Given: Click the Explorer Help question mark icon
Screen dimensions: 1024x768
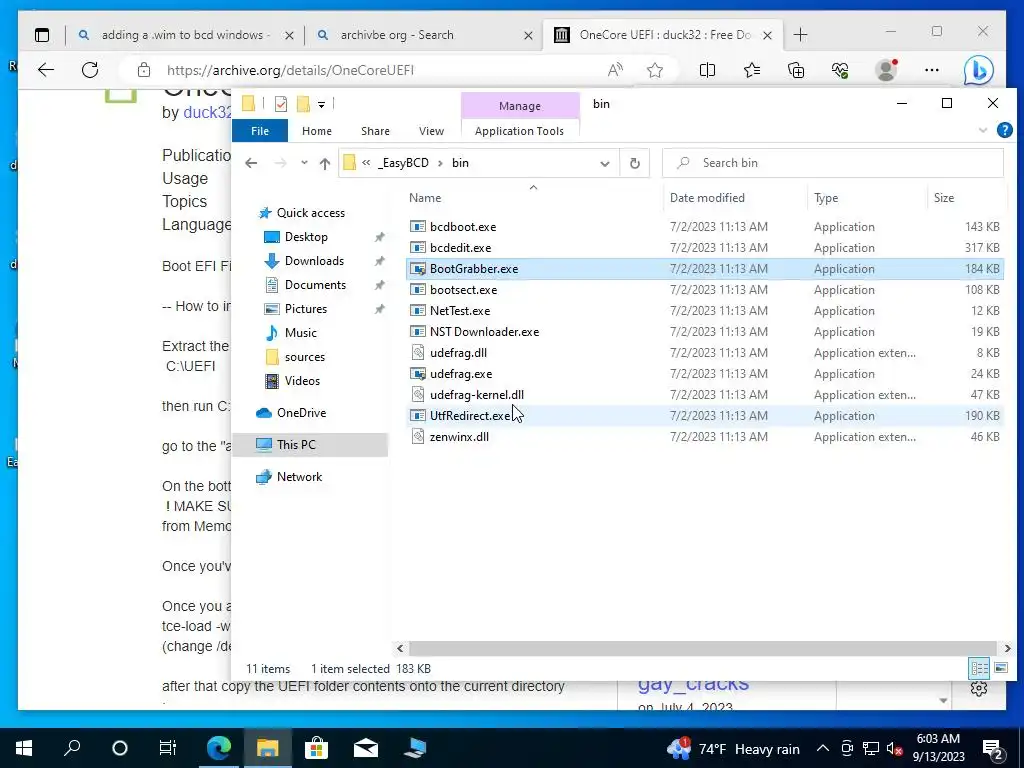Looking at the screenshot, I should pos(1004,131).
